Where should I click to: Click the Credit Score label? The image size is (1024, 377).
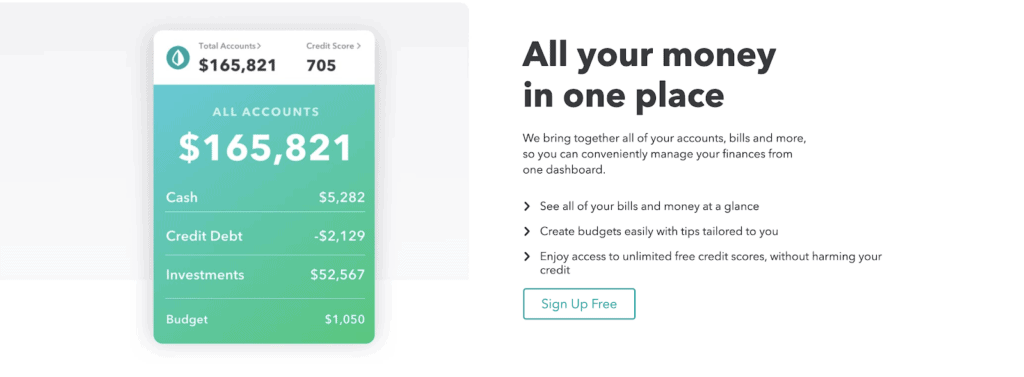tap(330, 46)
